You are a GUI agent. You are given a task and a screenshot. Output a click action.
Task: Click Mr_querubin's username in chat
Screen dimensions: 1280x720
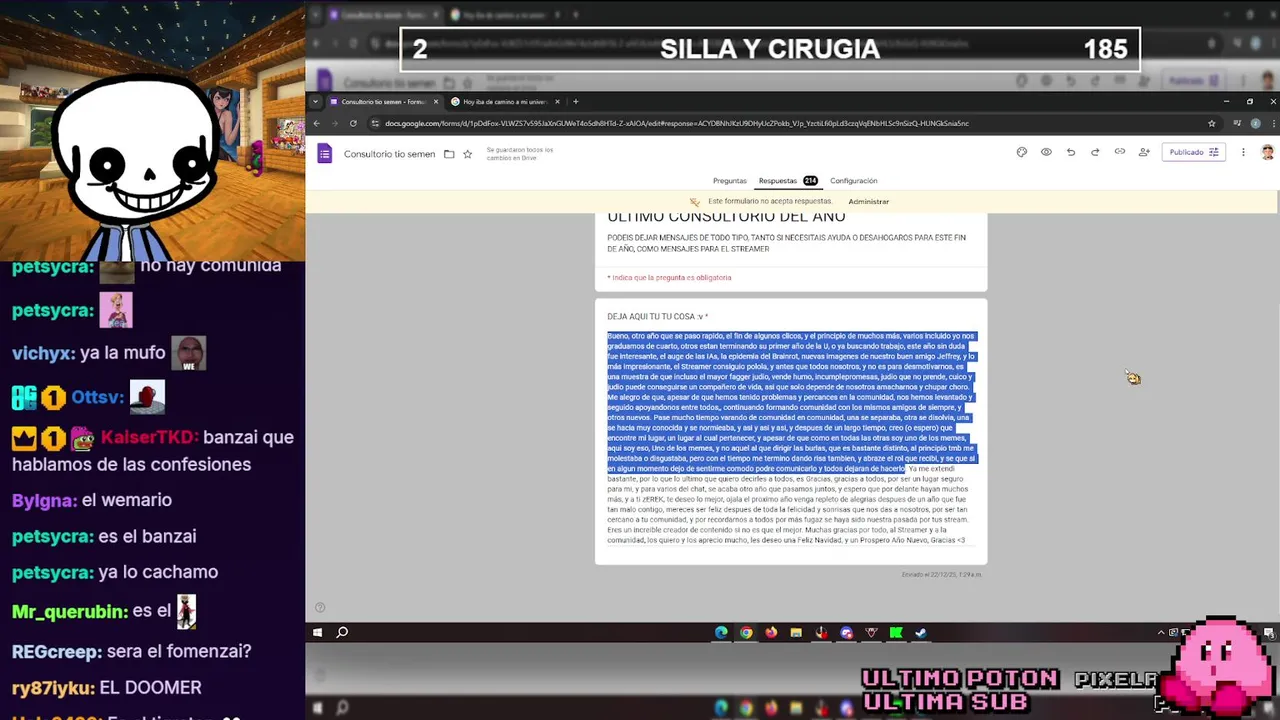coord(69,612)
